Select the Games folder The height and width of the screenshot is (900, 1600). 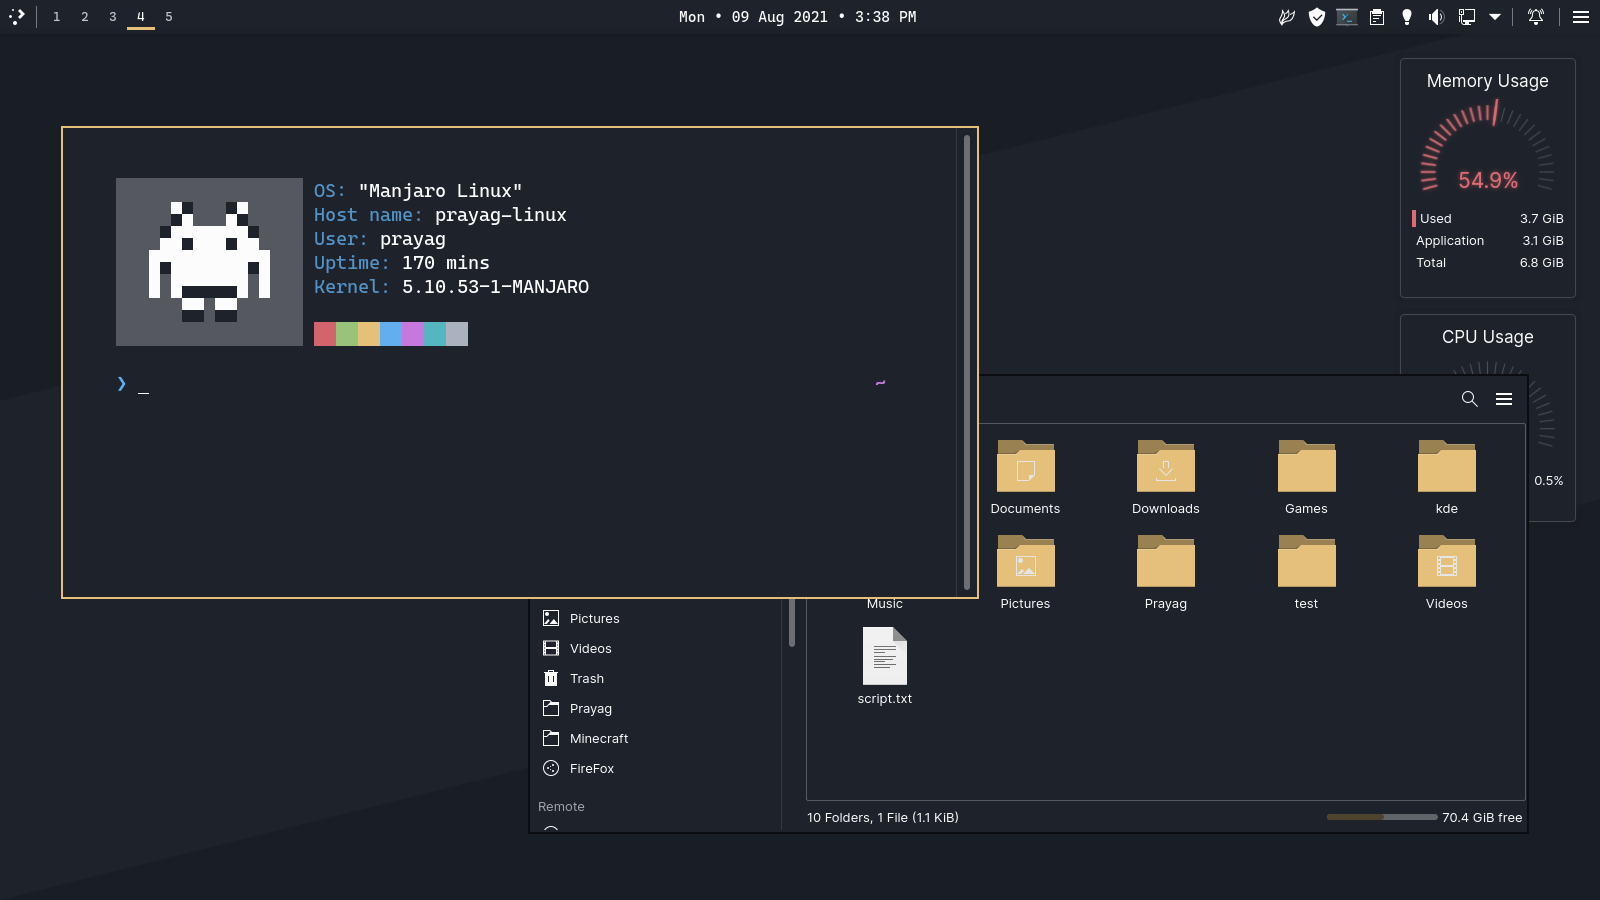[1306, 477]
